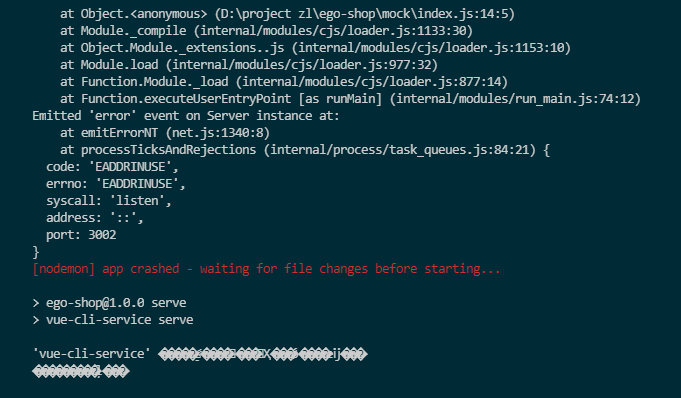
Task: Click the port: 3002 value
Action: click(102, 235)
